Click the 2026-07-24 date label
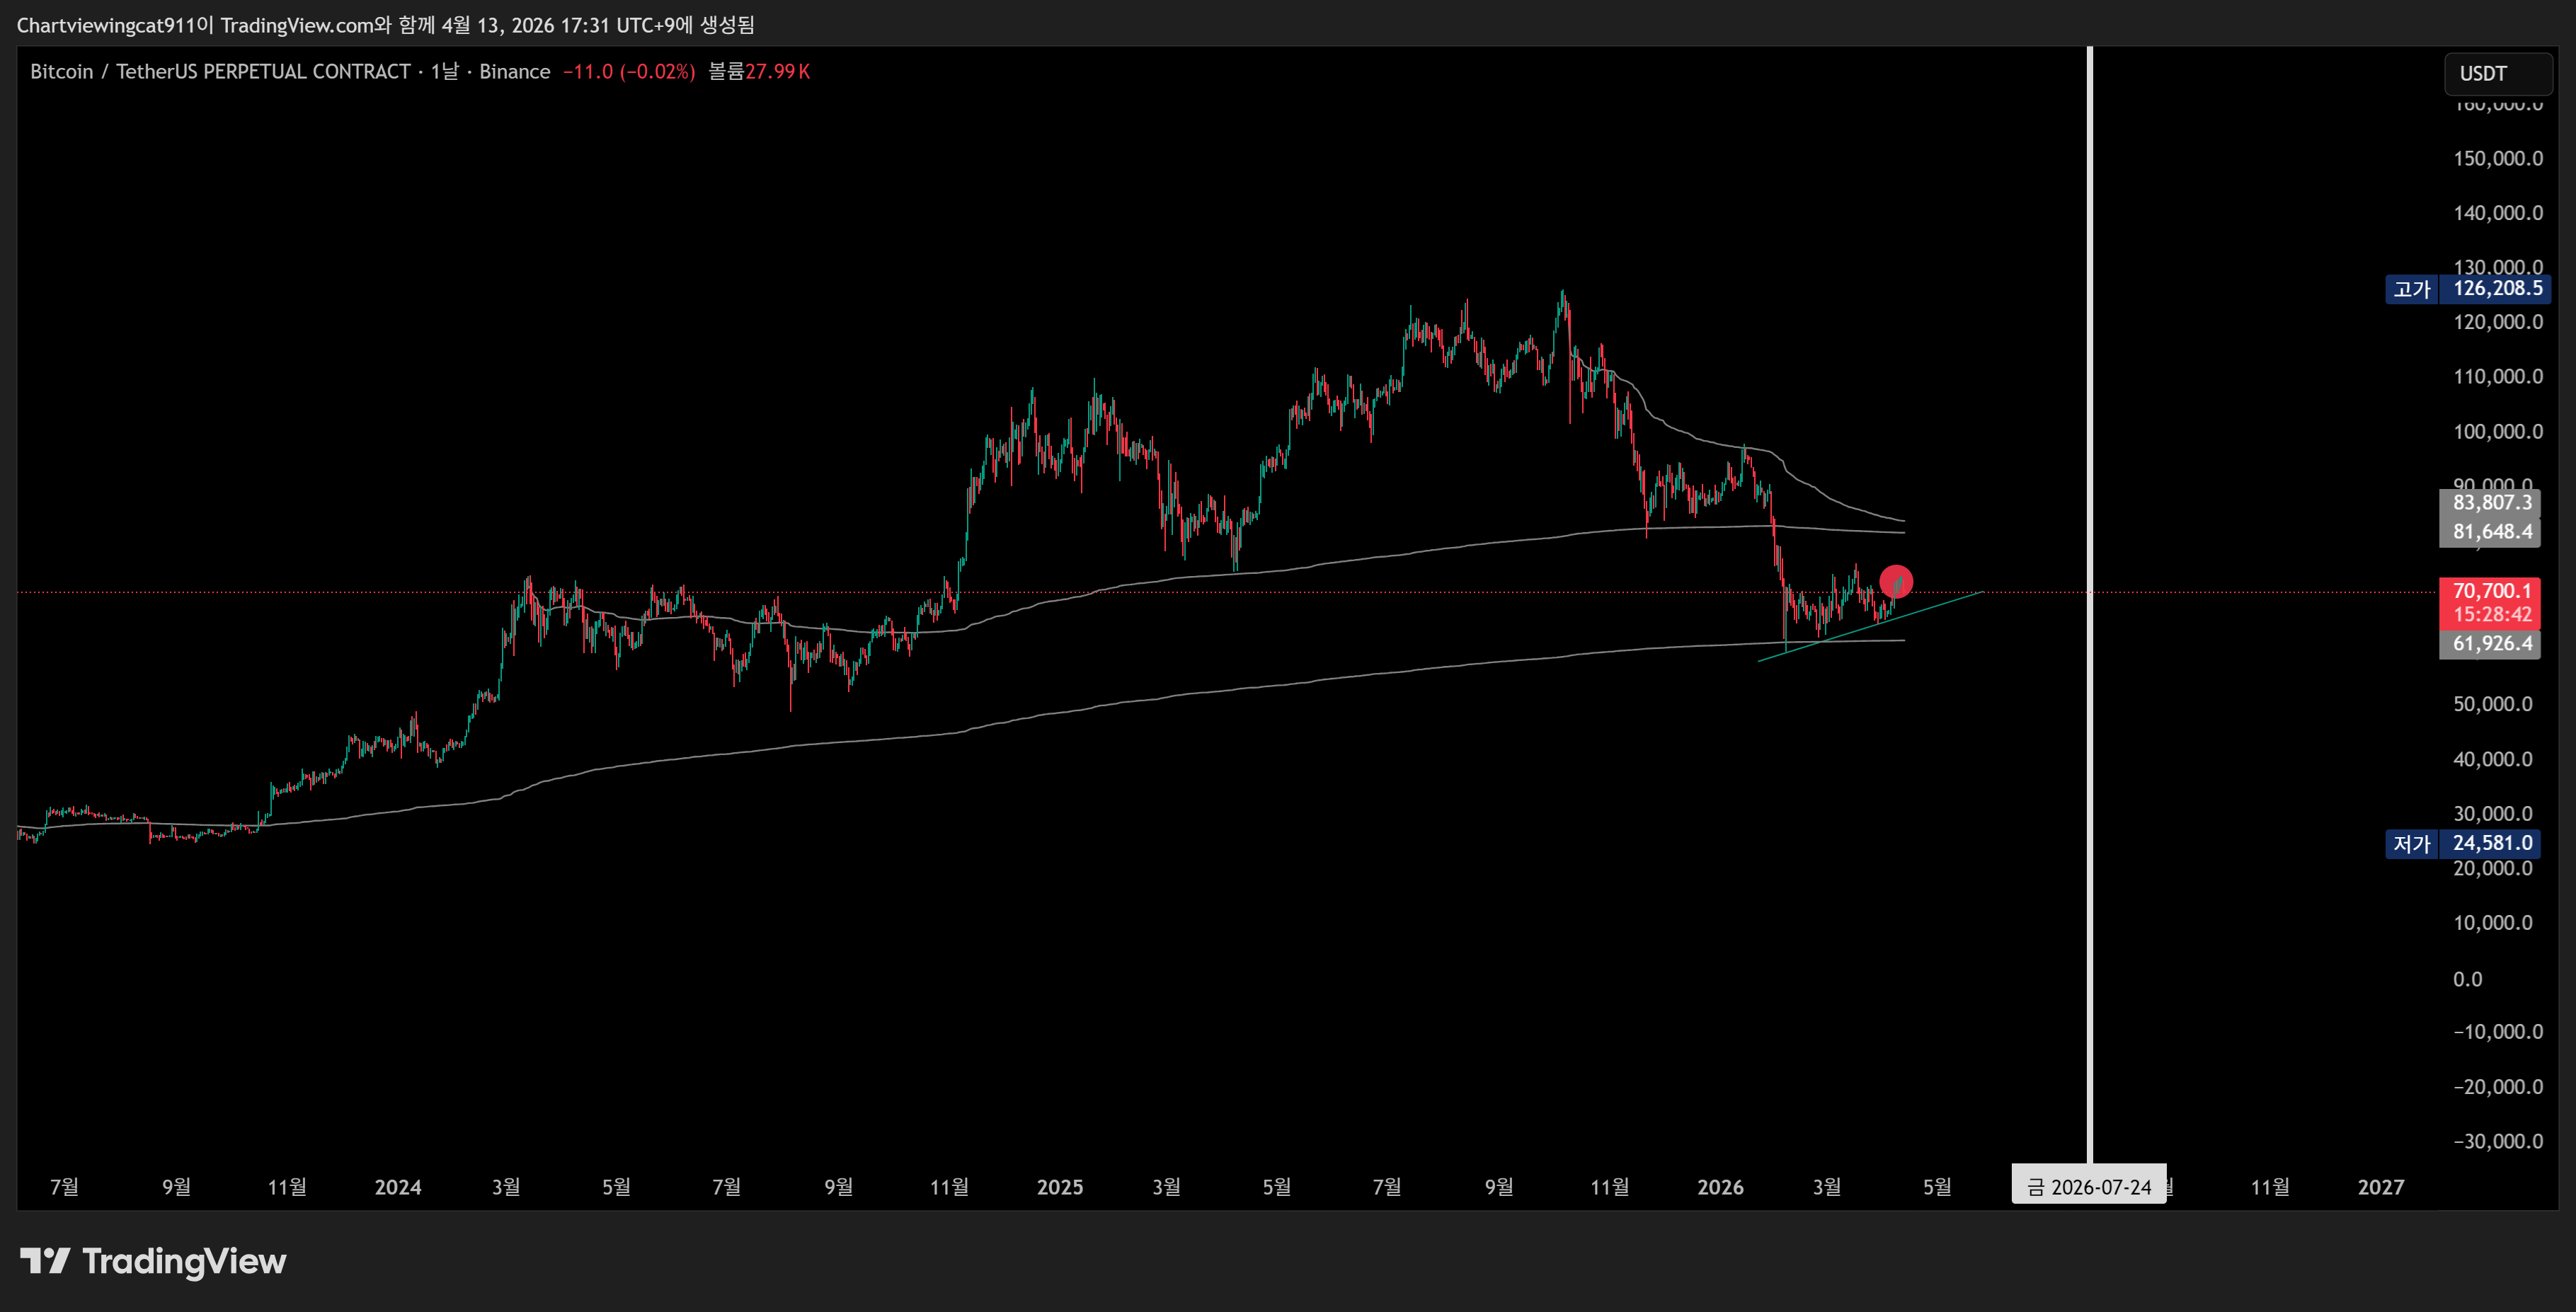 (2089, 1187)
